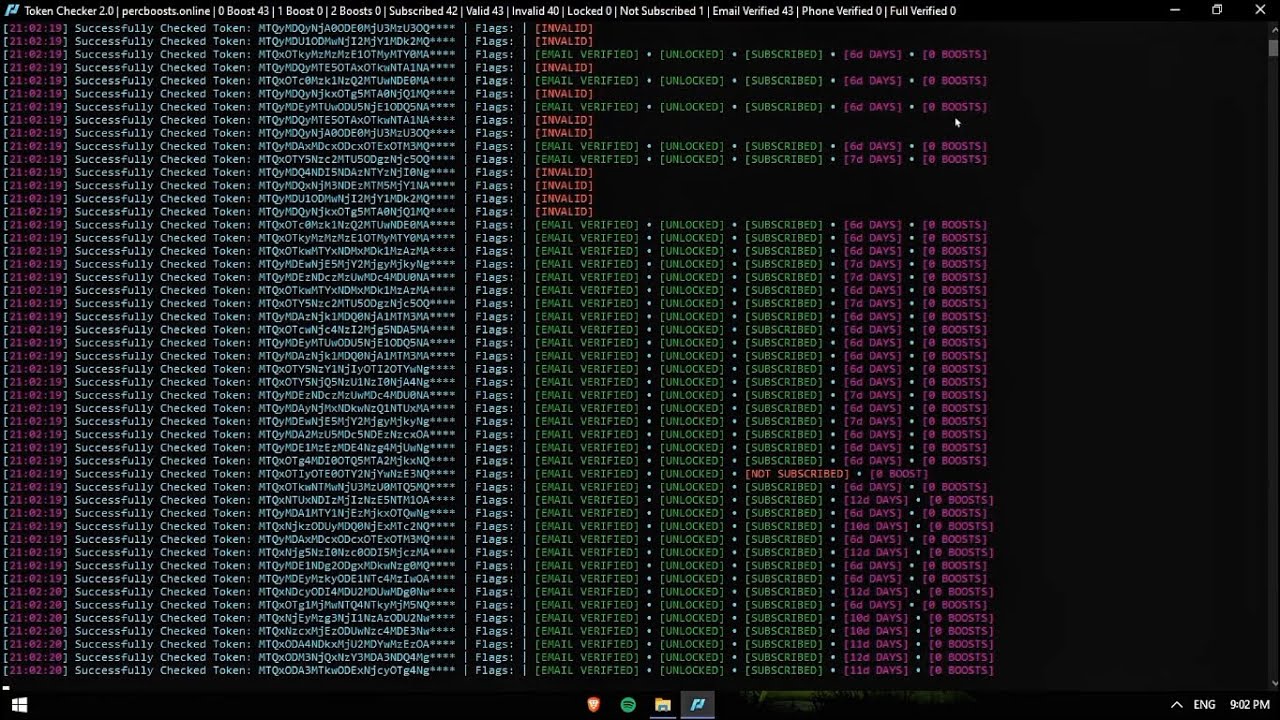Click [12d DAYS] in the MTQxNTUxNDIz token row

click(876, 500)
